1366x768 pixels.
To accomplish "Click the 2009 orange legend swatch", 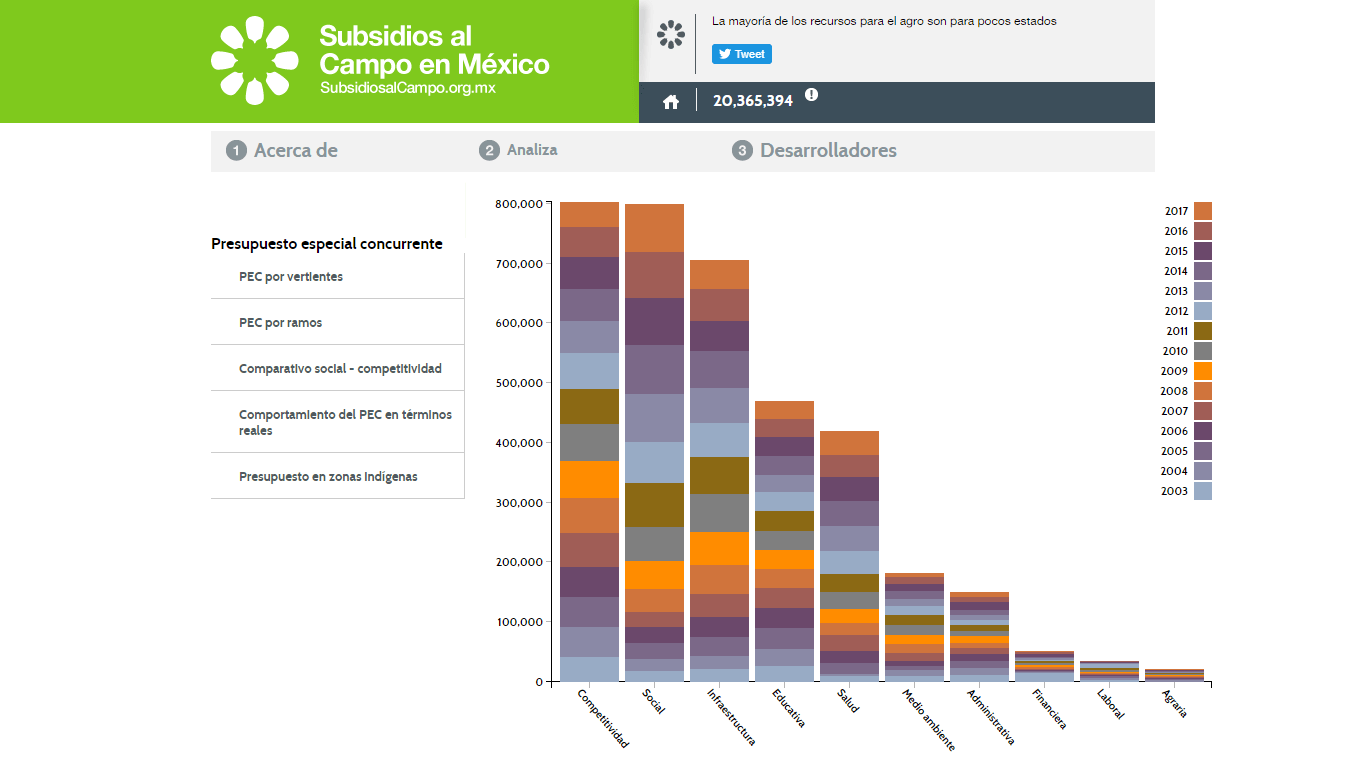I will click(x=1203, y=371).
